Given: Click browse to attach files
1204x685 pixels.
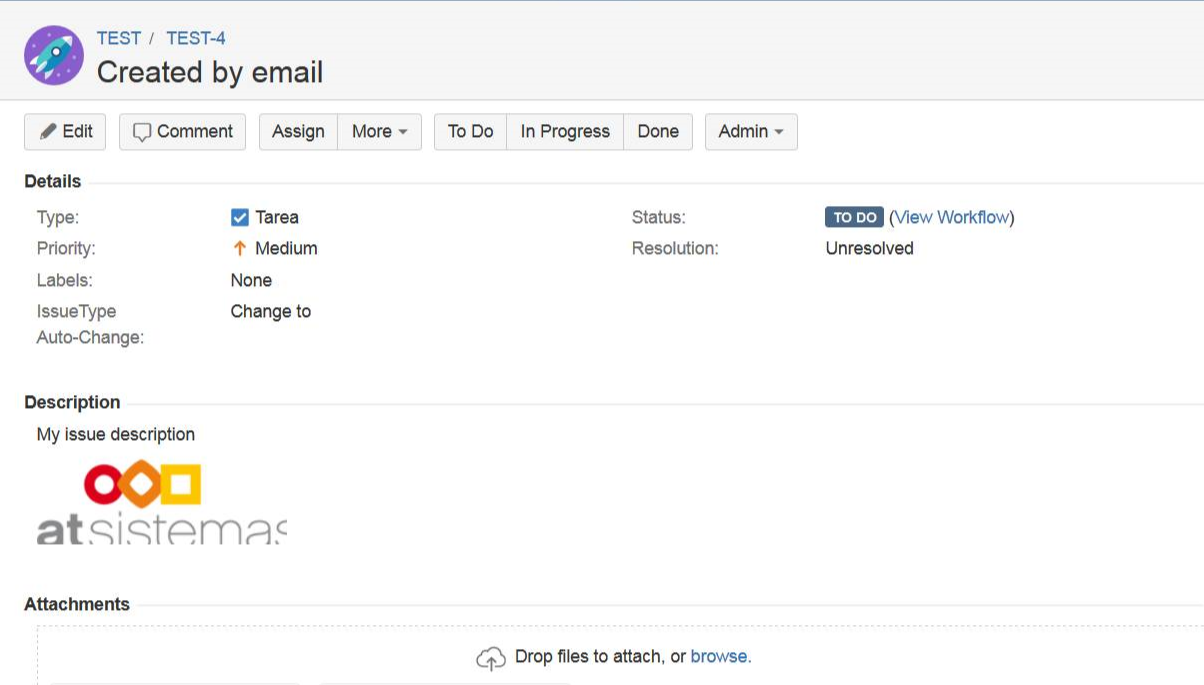Looking at the screenshot, I should click(718, 657).
